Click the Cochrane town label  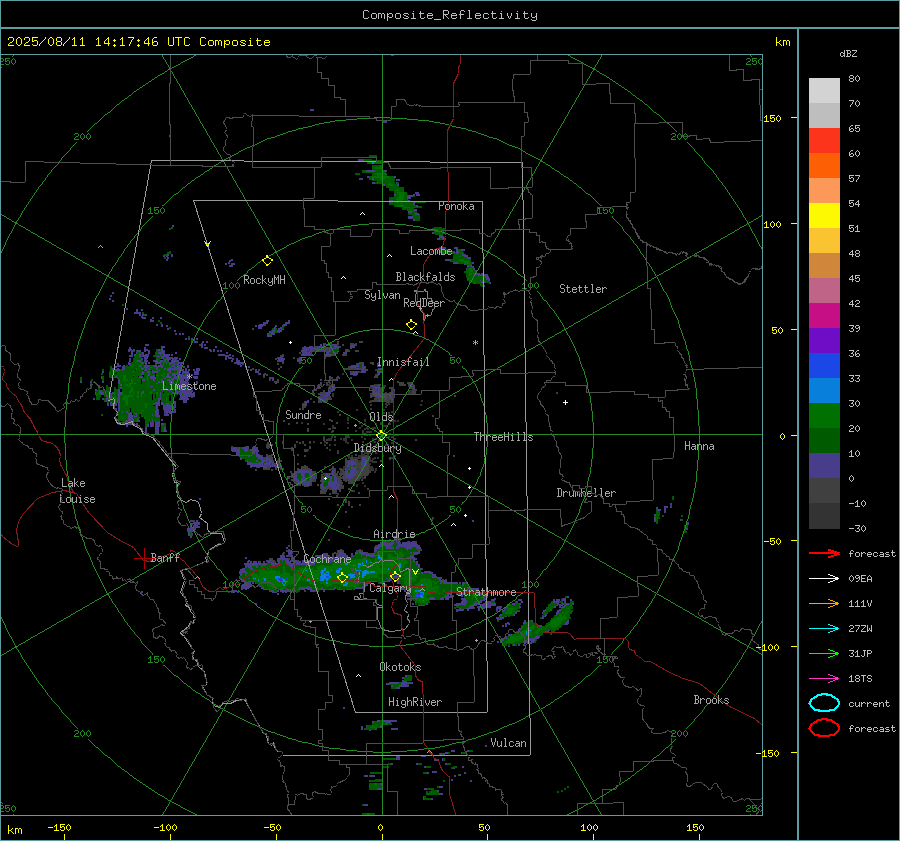coord(327,559)
